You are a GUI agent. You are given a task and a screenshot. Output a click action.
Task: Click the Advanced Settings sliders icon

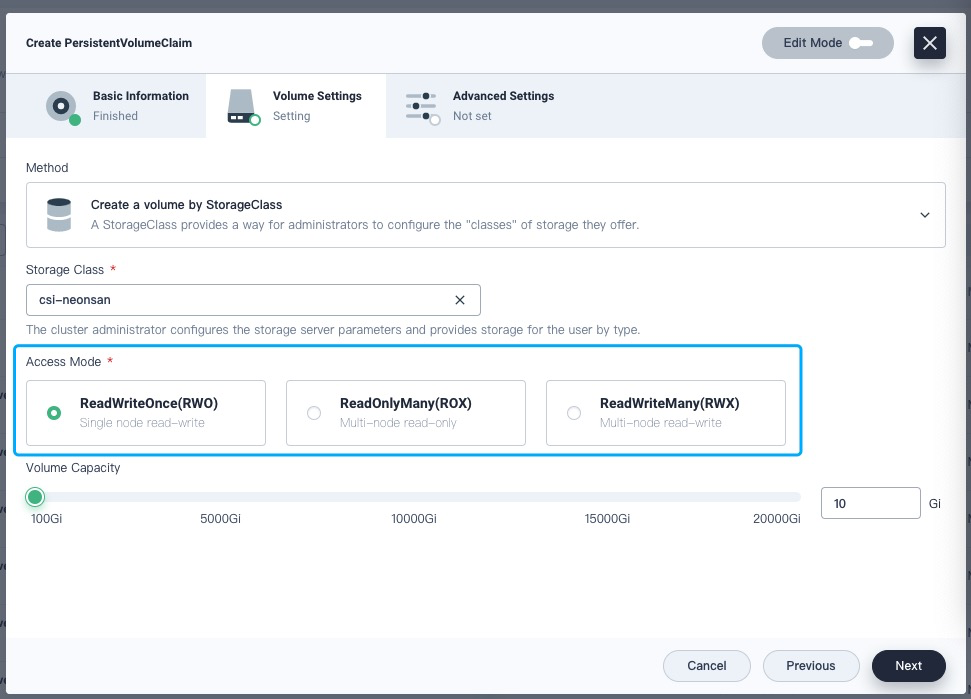click(x=421, y=106)
